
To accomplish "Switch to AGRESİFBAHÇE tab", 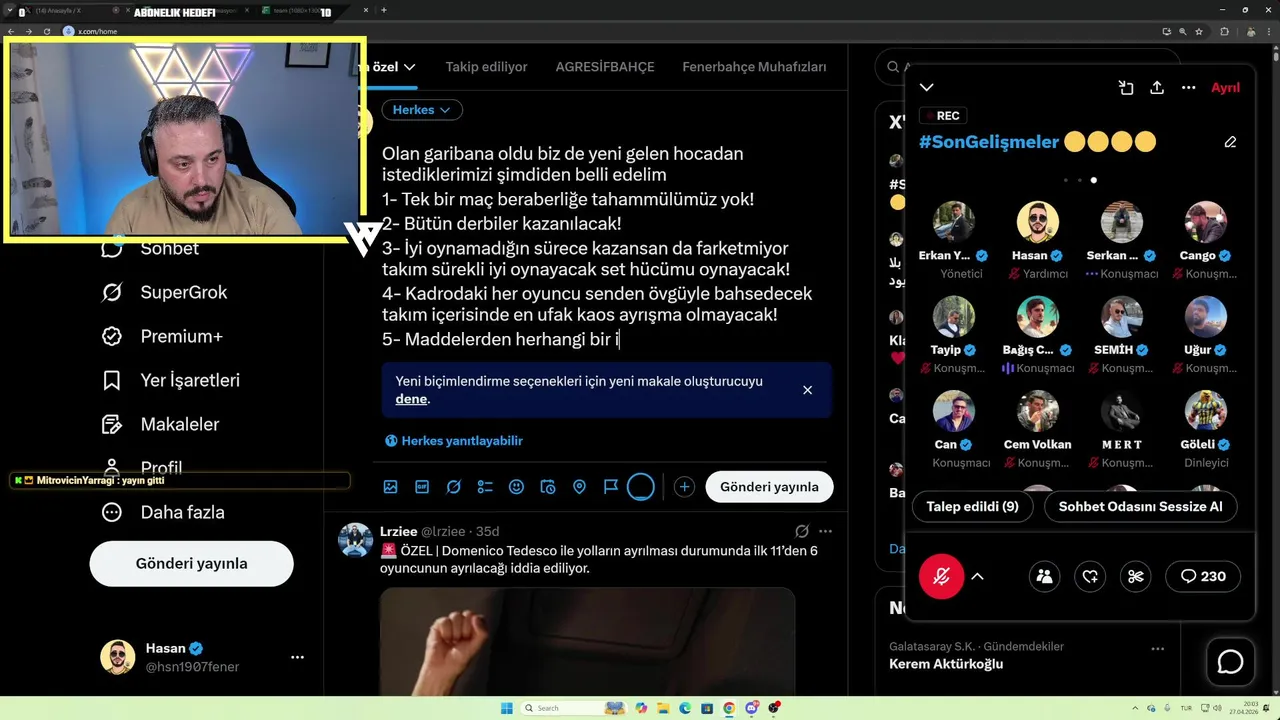I will coord(605,67).
